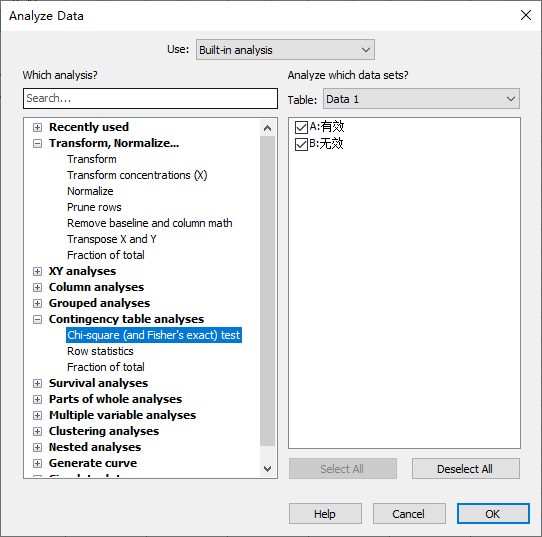This screenshot has height=537, width=542.
Task: Open the Table Data 1 dropdown
Action: pyautogui.click(x=421, y=99)
